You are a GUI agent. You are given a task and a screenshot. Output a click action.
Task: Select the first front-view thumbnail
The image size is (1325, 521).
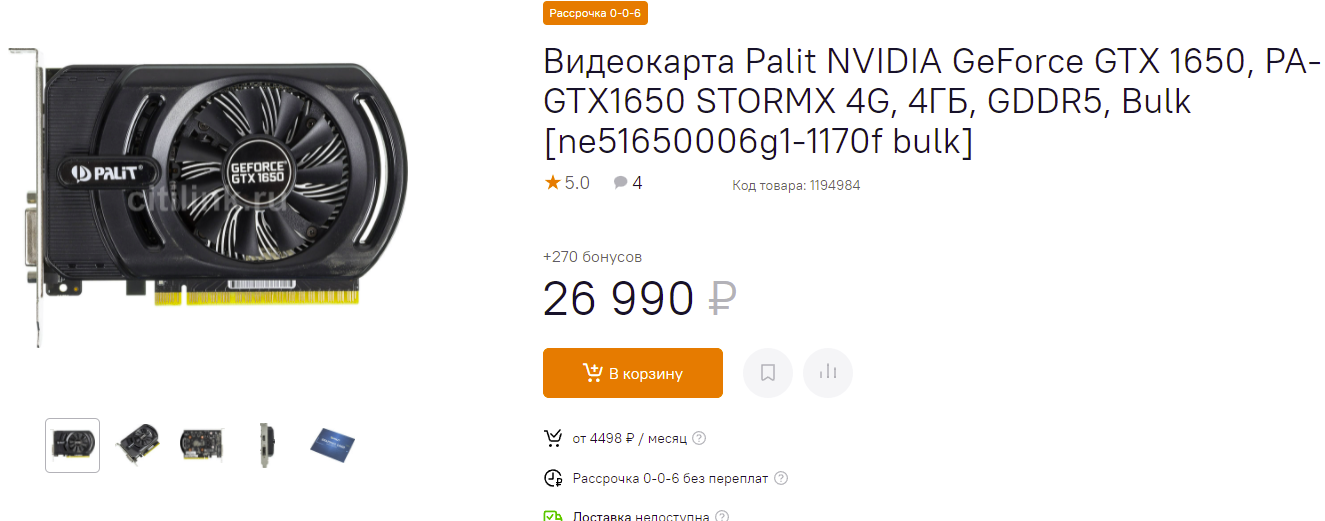73,445
